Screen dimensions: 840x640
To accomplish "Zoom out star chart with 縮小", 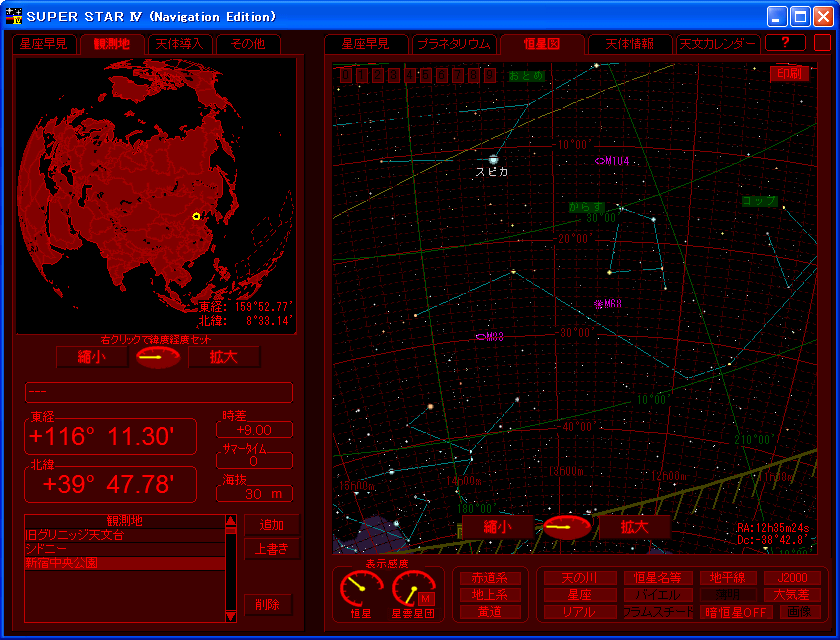I will pyautogui.click(x=498, y=527).
